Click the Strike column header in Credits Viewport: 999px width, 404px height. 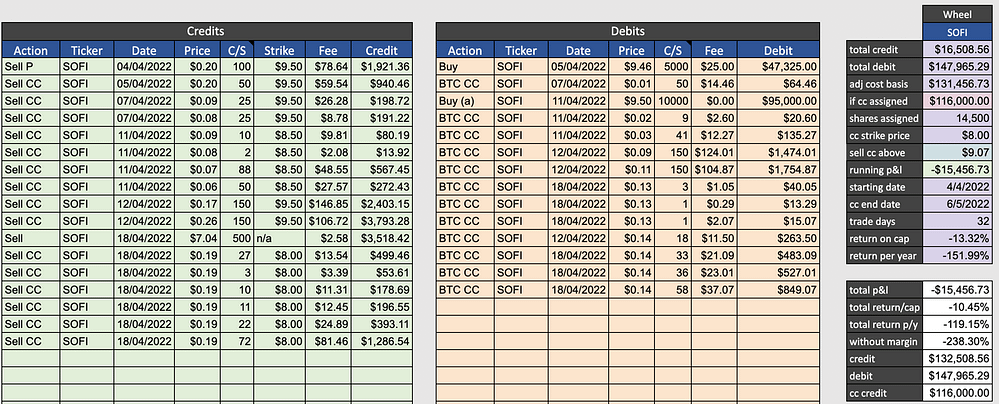pyautogui.click(x=279, y=50)
